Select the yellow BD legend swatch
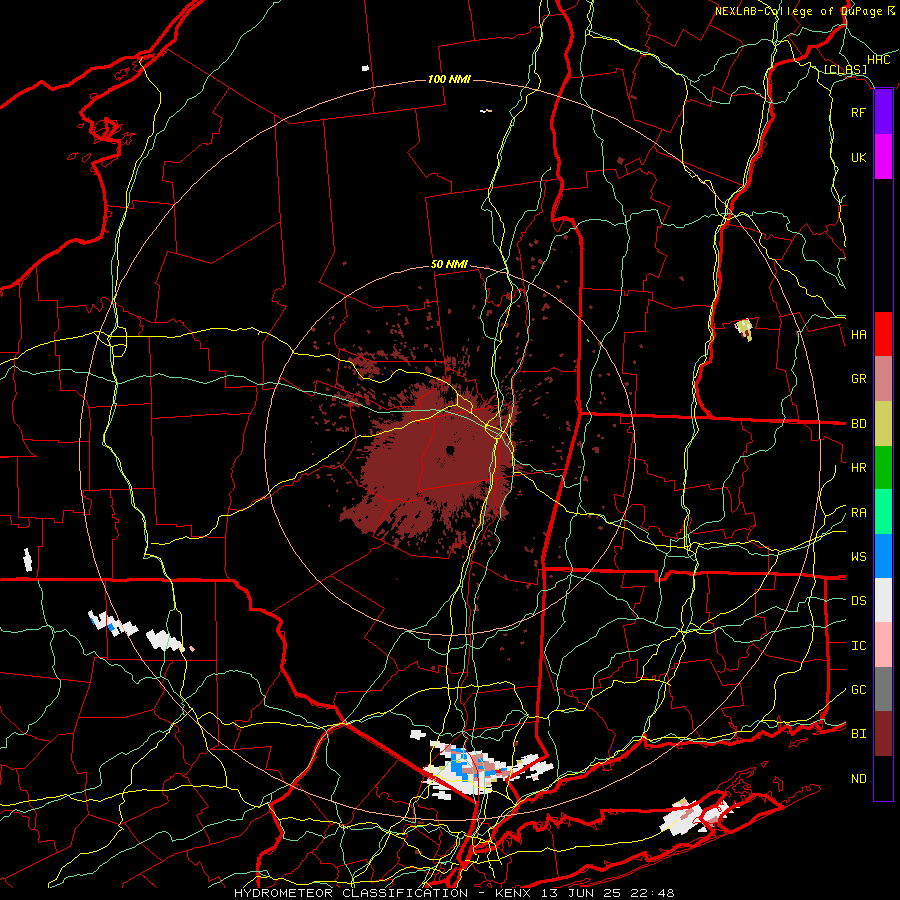The width and height of the screenshot is (900, 900). pyautogui.click(x=883, y=424)
